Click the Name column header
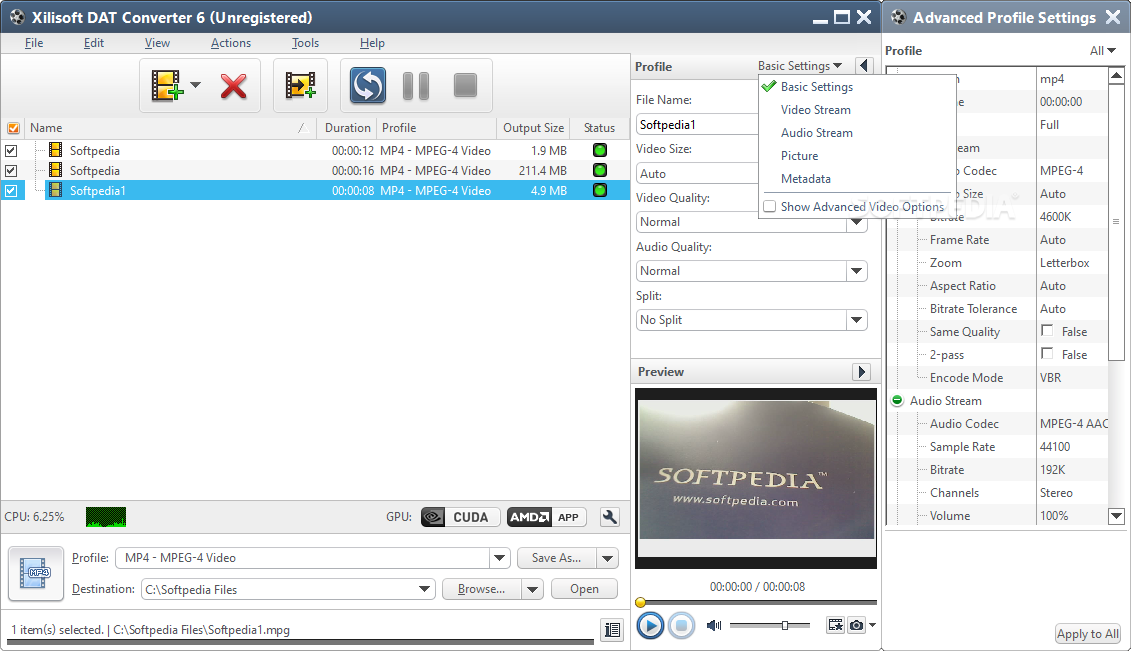 pyautogui.click(x=172, y=128)
